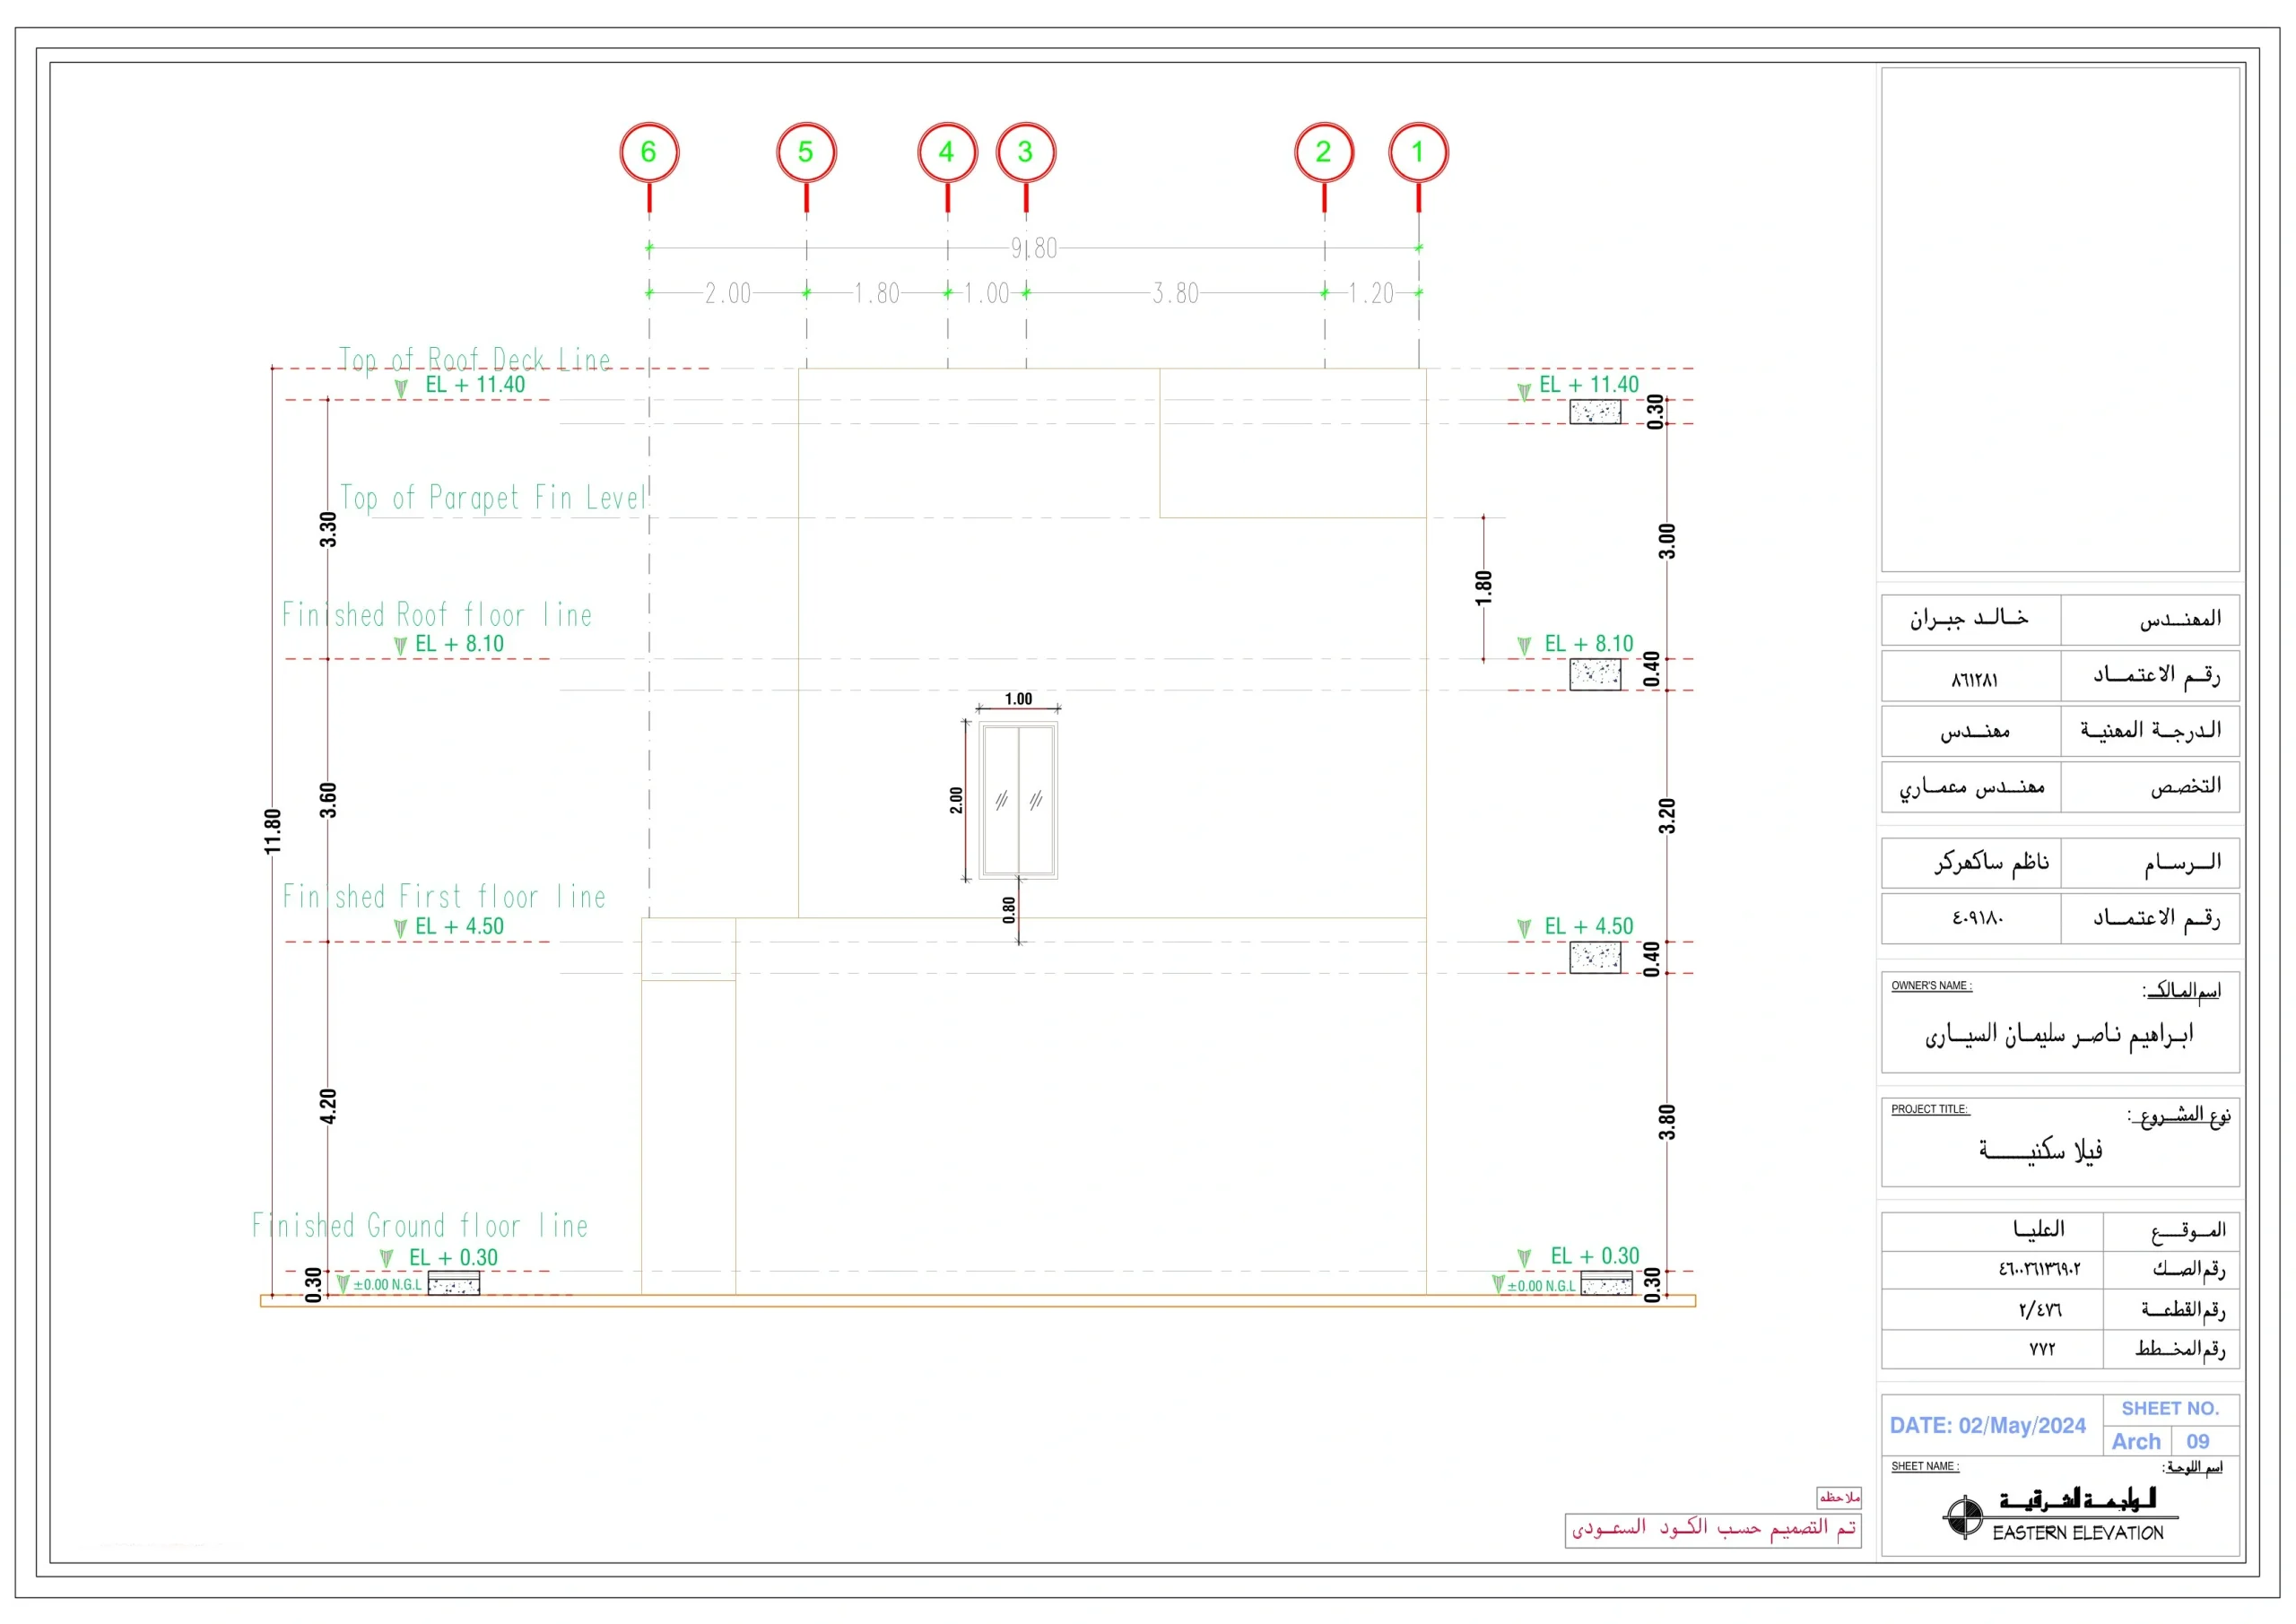
Task: Click grid bubble number 6
Action: (x=649, y=152)
